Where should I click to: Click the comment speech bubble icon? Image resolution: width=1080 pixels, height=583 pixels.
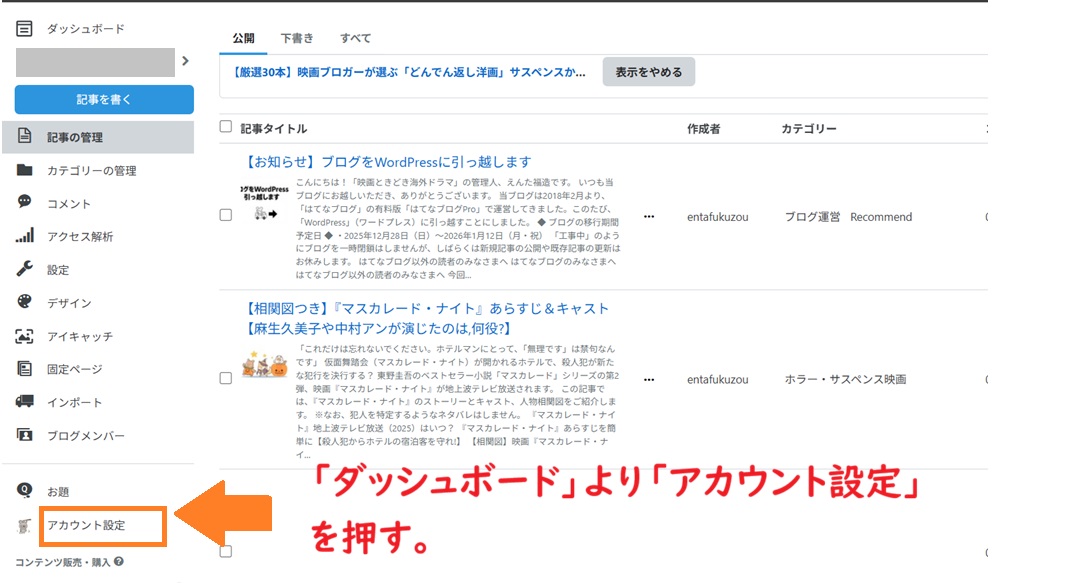click(x=25, y=202)
